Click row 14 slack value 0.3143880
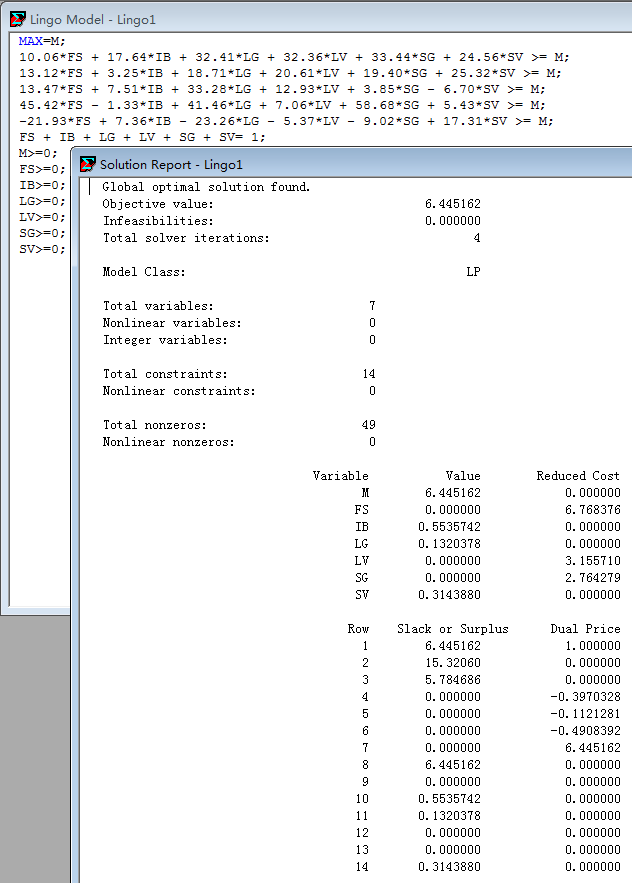632x883 pixels. 449,867
